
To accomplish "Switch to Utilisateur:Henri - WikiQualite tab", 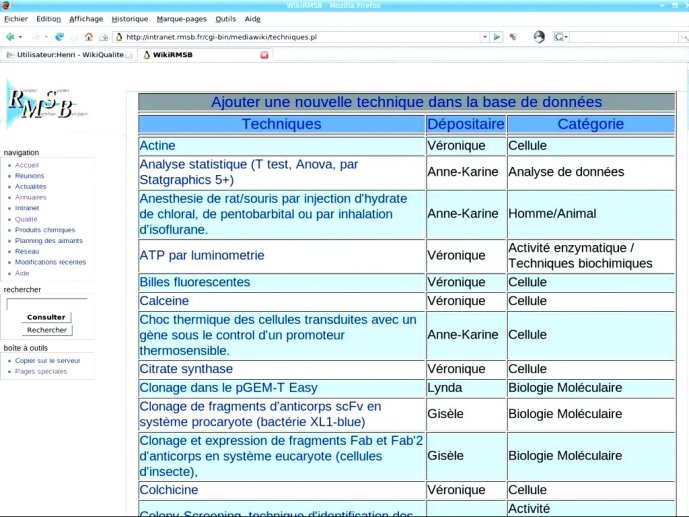I will 69,55.
